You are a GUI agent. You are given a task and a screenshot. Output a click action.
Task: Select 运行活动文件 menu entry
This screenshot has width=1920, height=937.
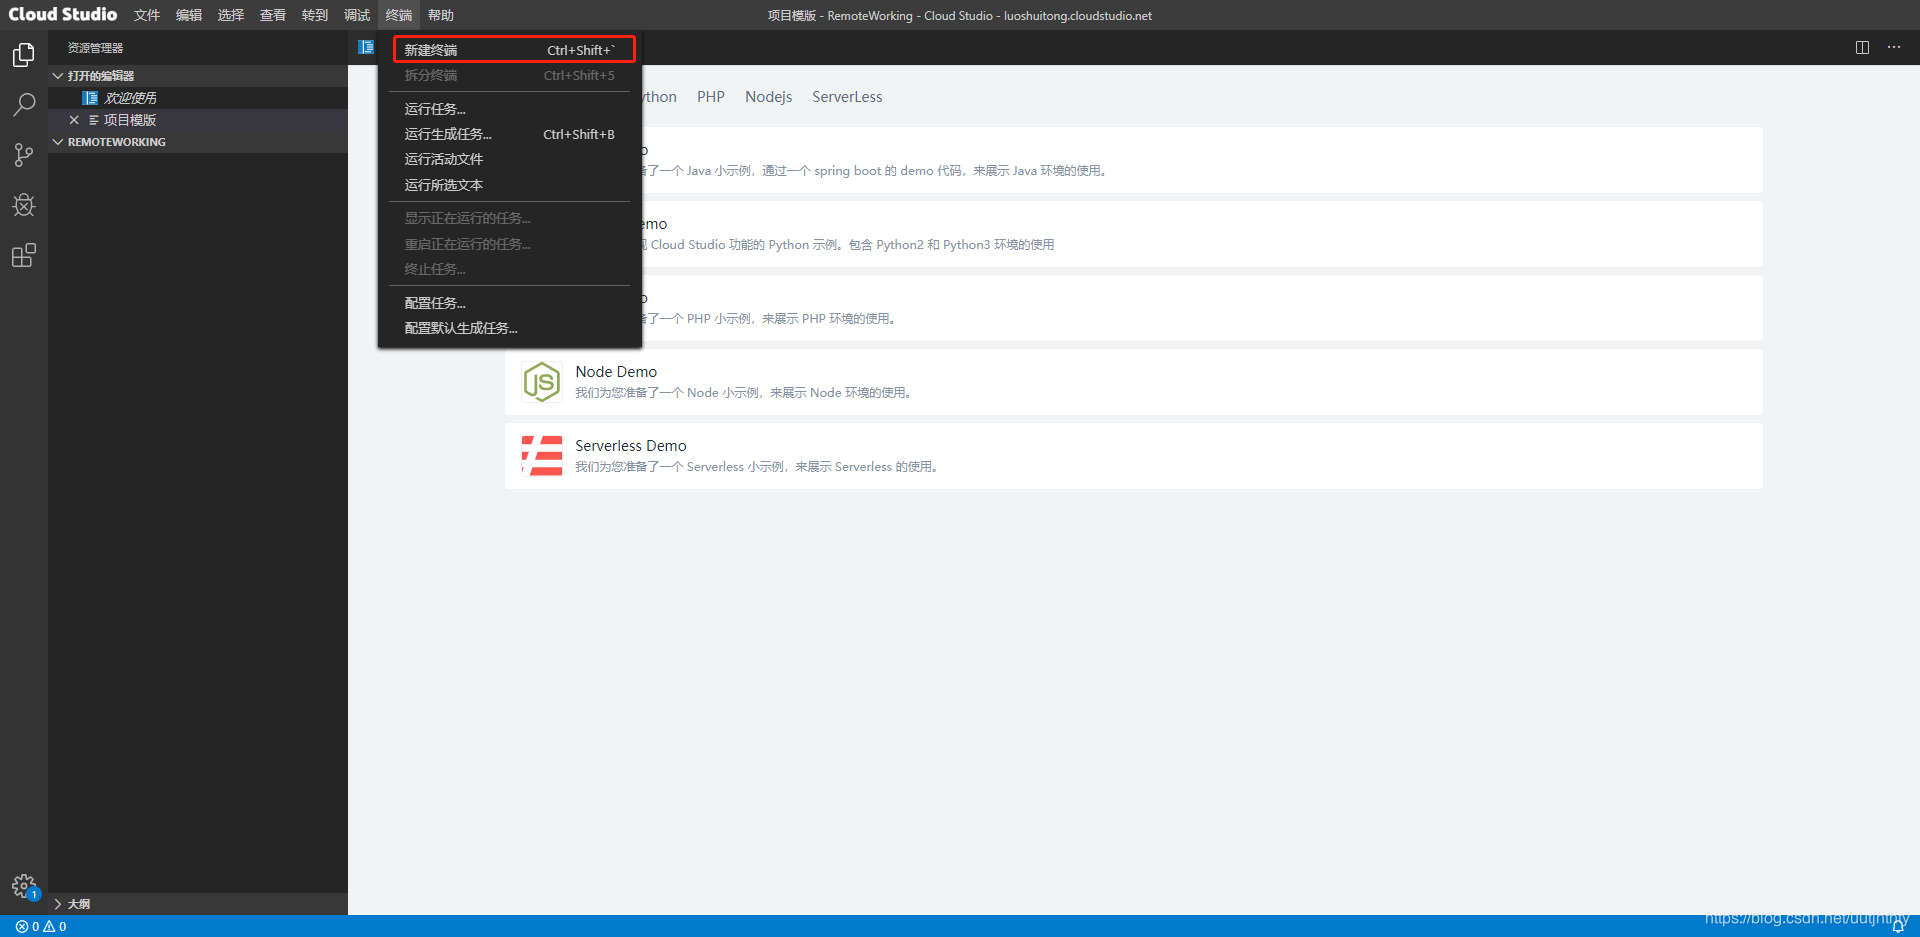click(x=510, y=159)
